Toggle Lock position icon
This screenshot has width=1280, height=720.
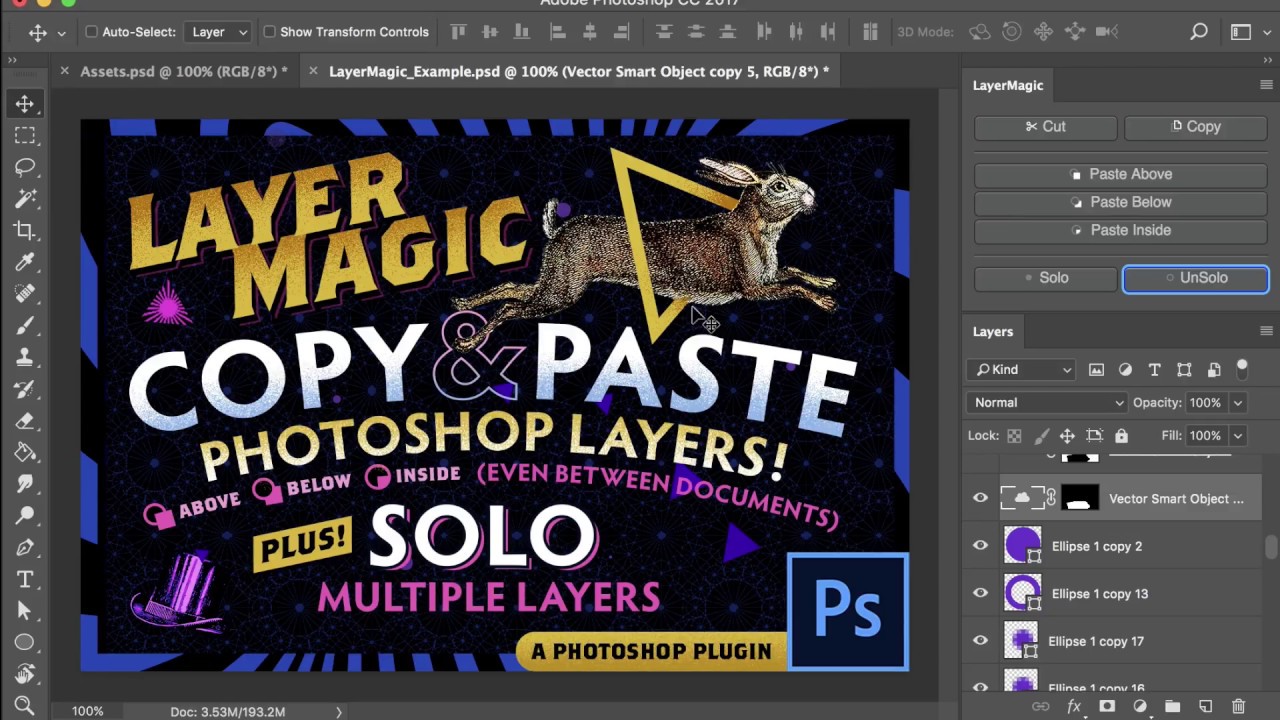(1067, 436)
